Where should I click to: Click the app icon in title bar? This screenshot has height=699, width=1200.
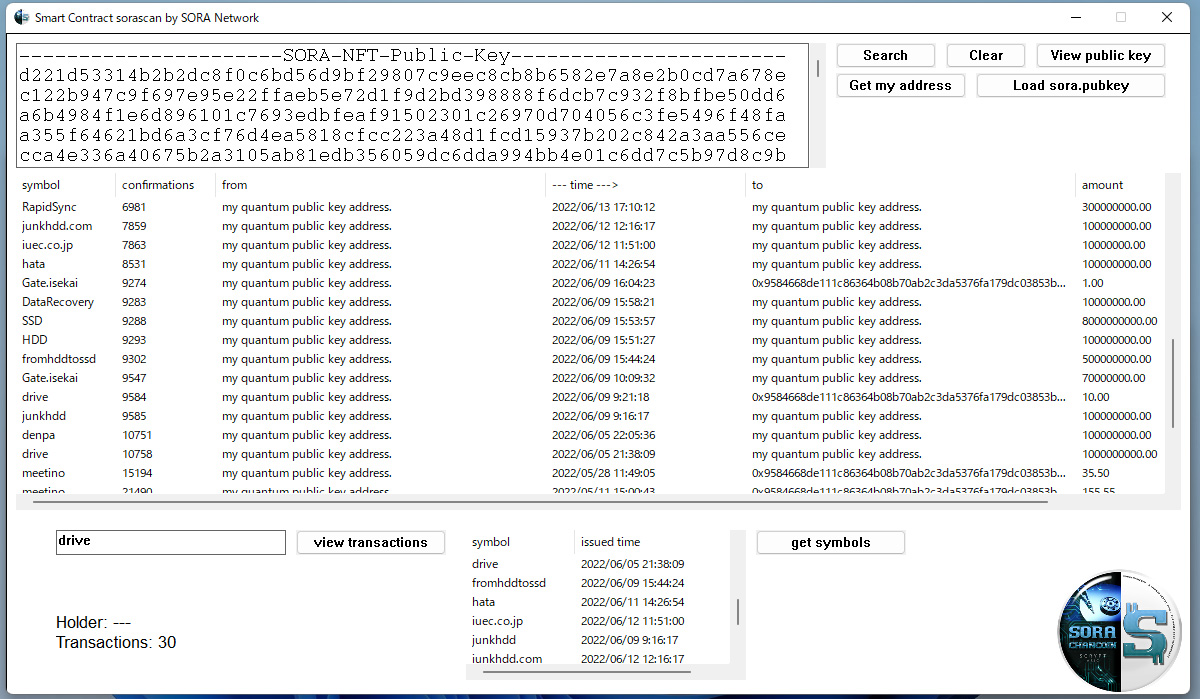point(21,17)
